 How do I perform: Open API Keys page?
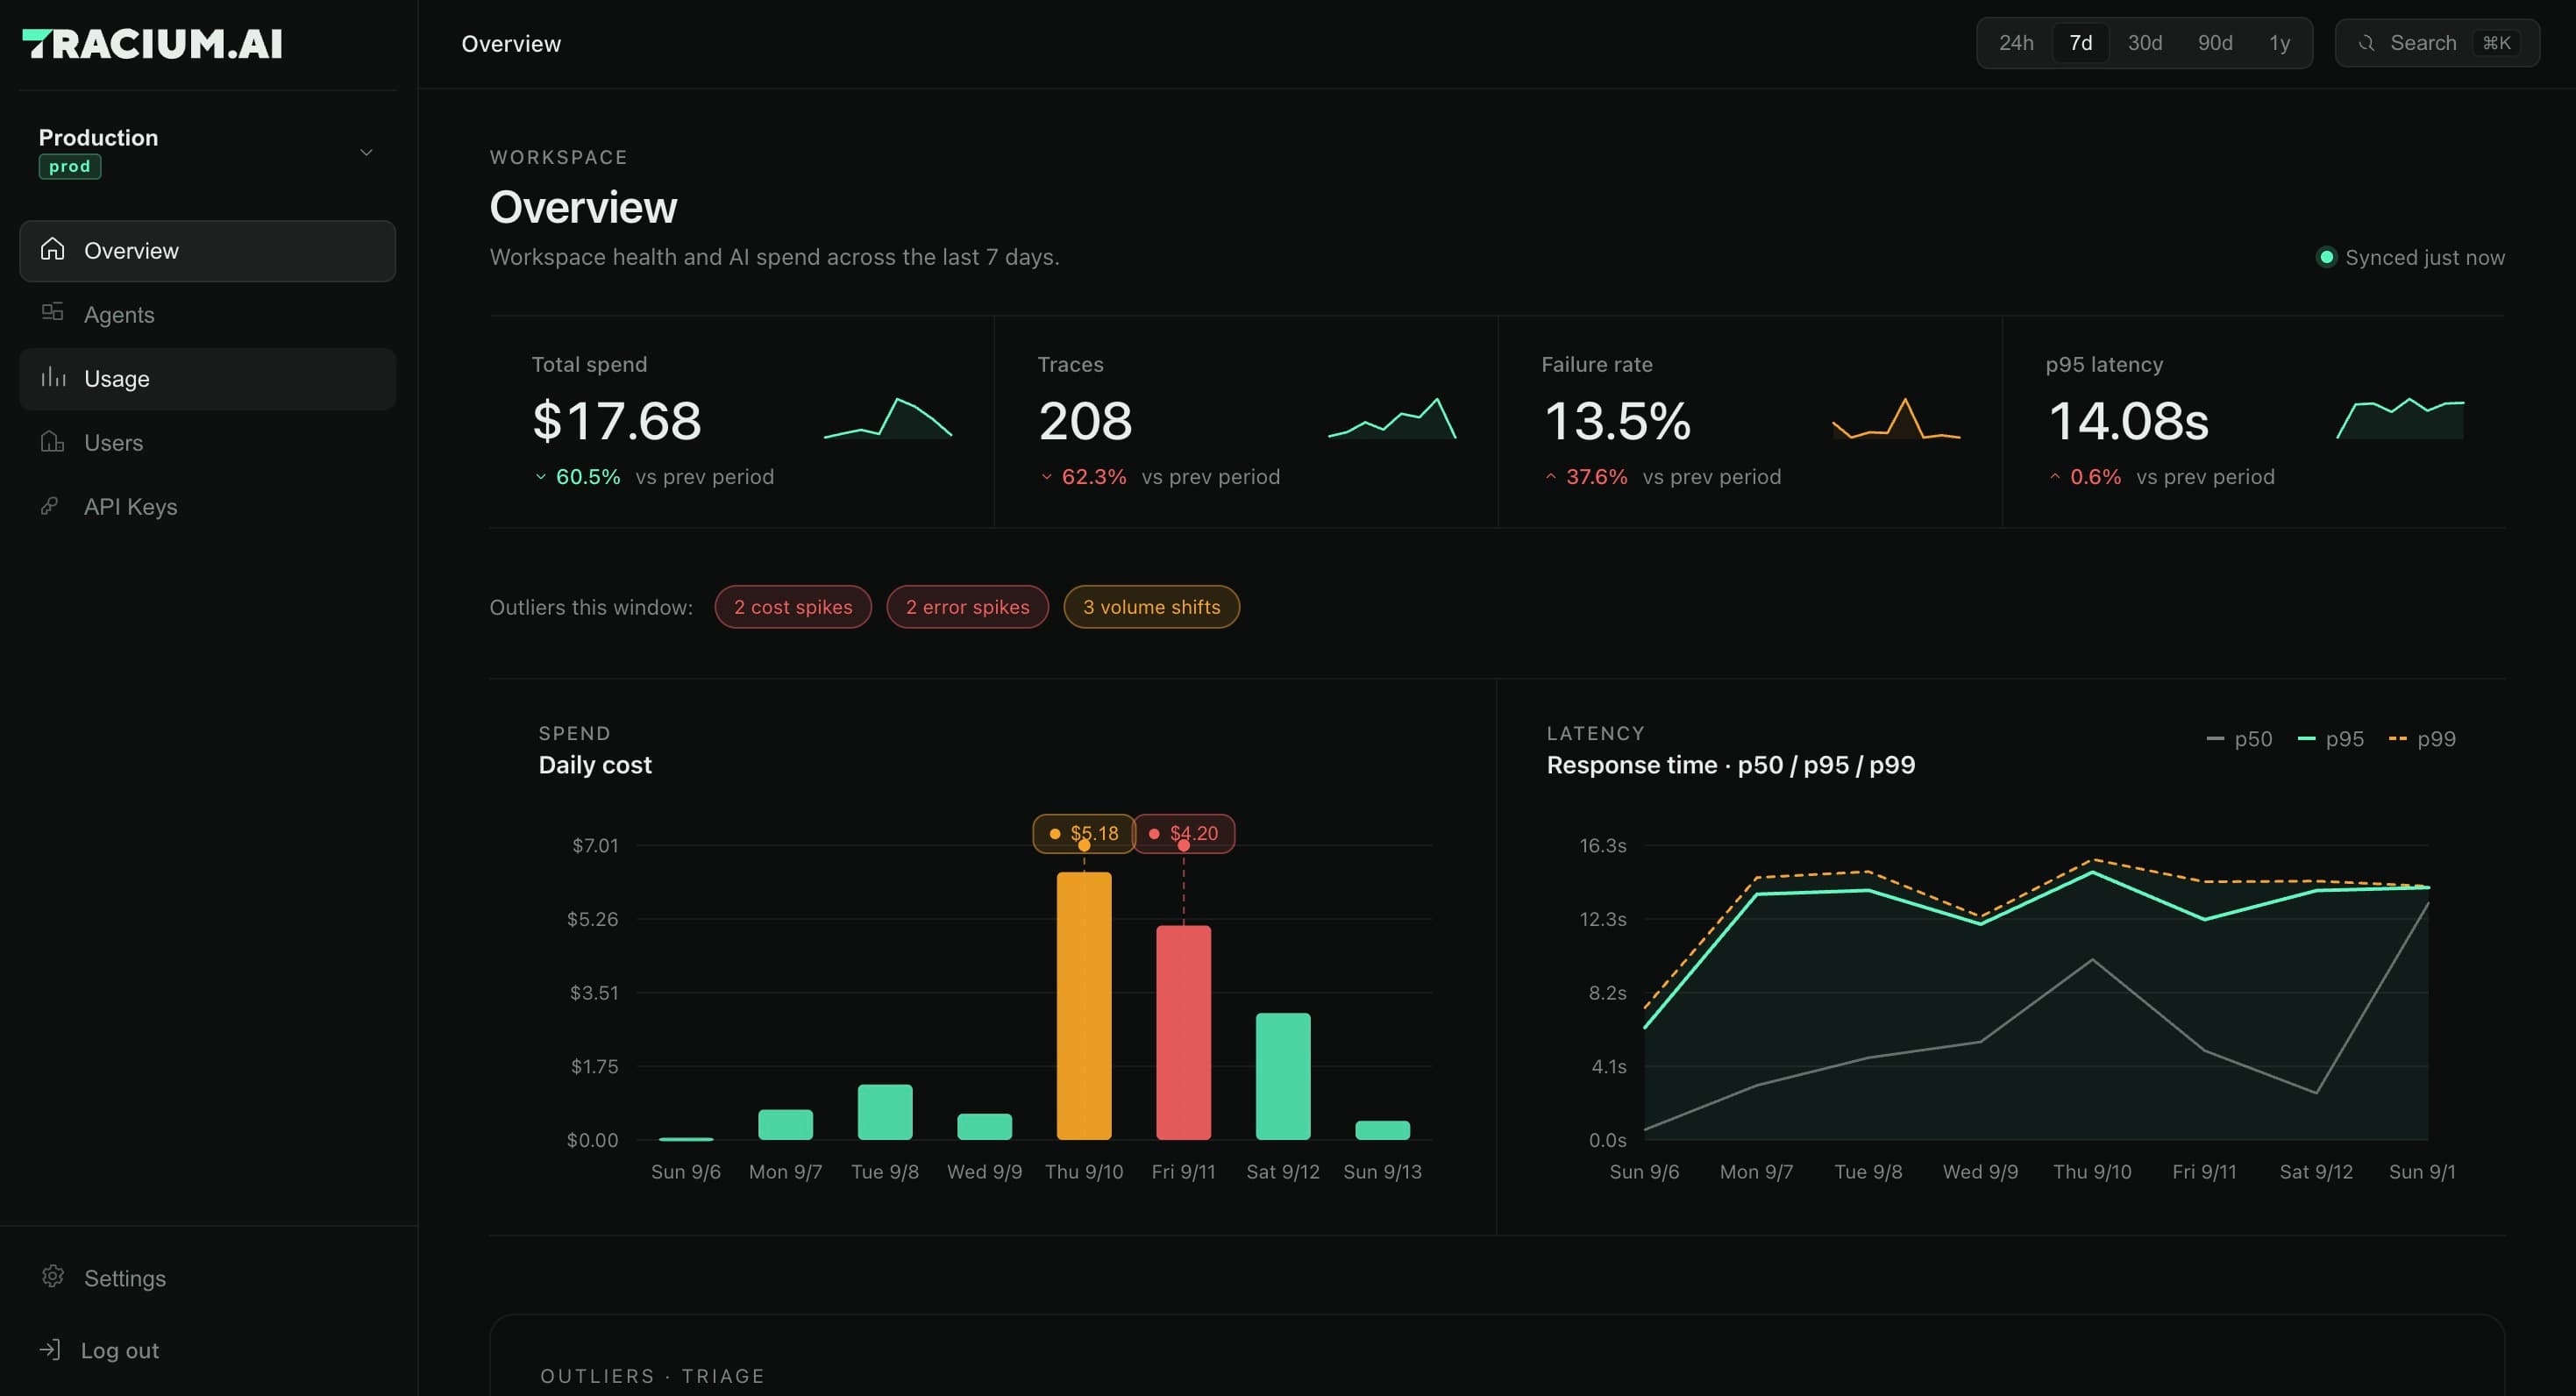click(207, 506)
